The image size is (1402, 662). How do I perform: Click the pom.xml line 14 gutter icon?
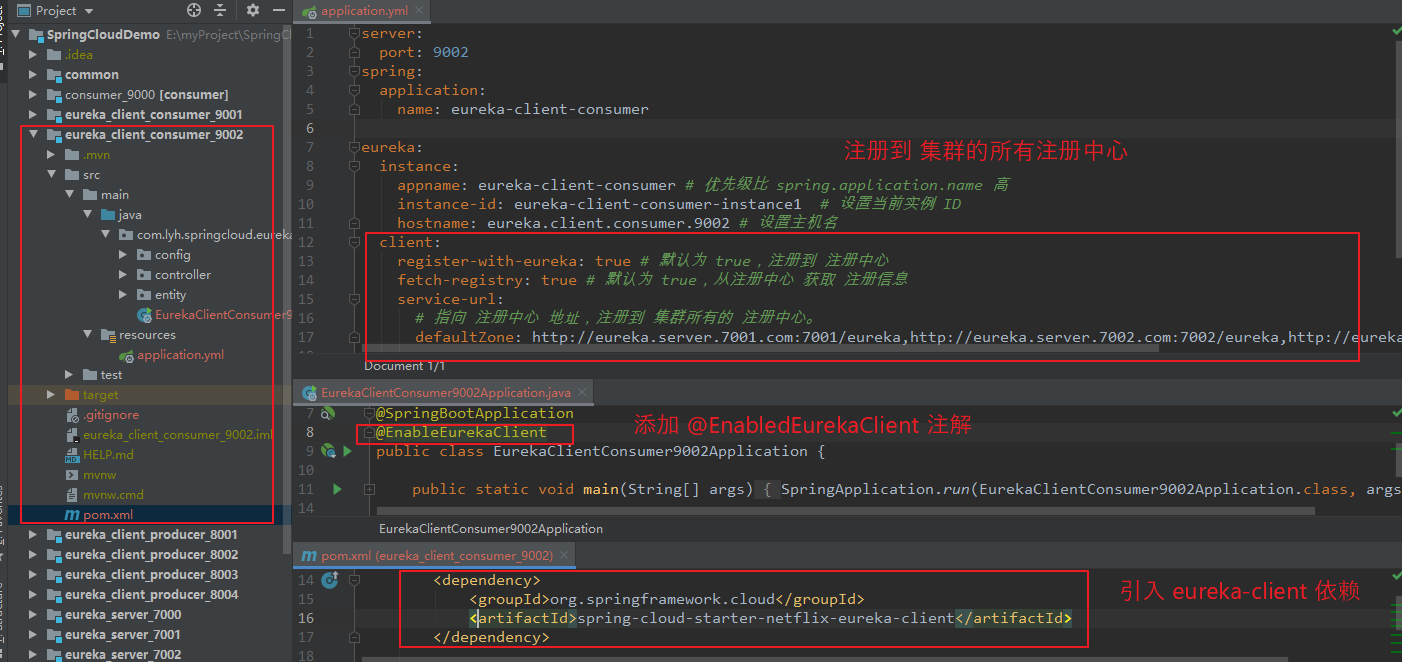[330, 579]
